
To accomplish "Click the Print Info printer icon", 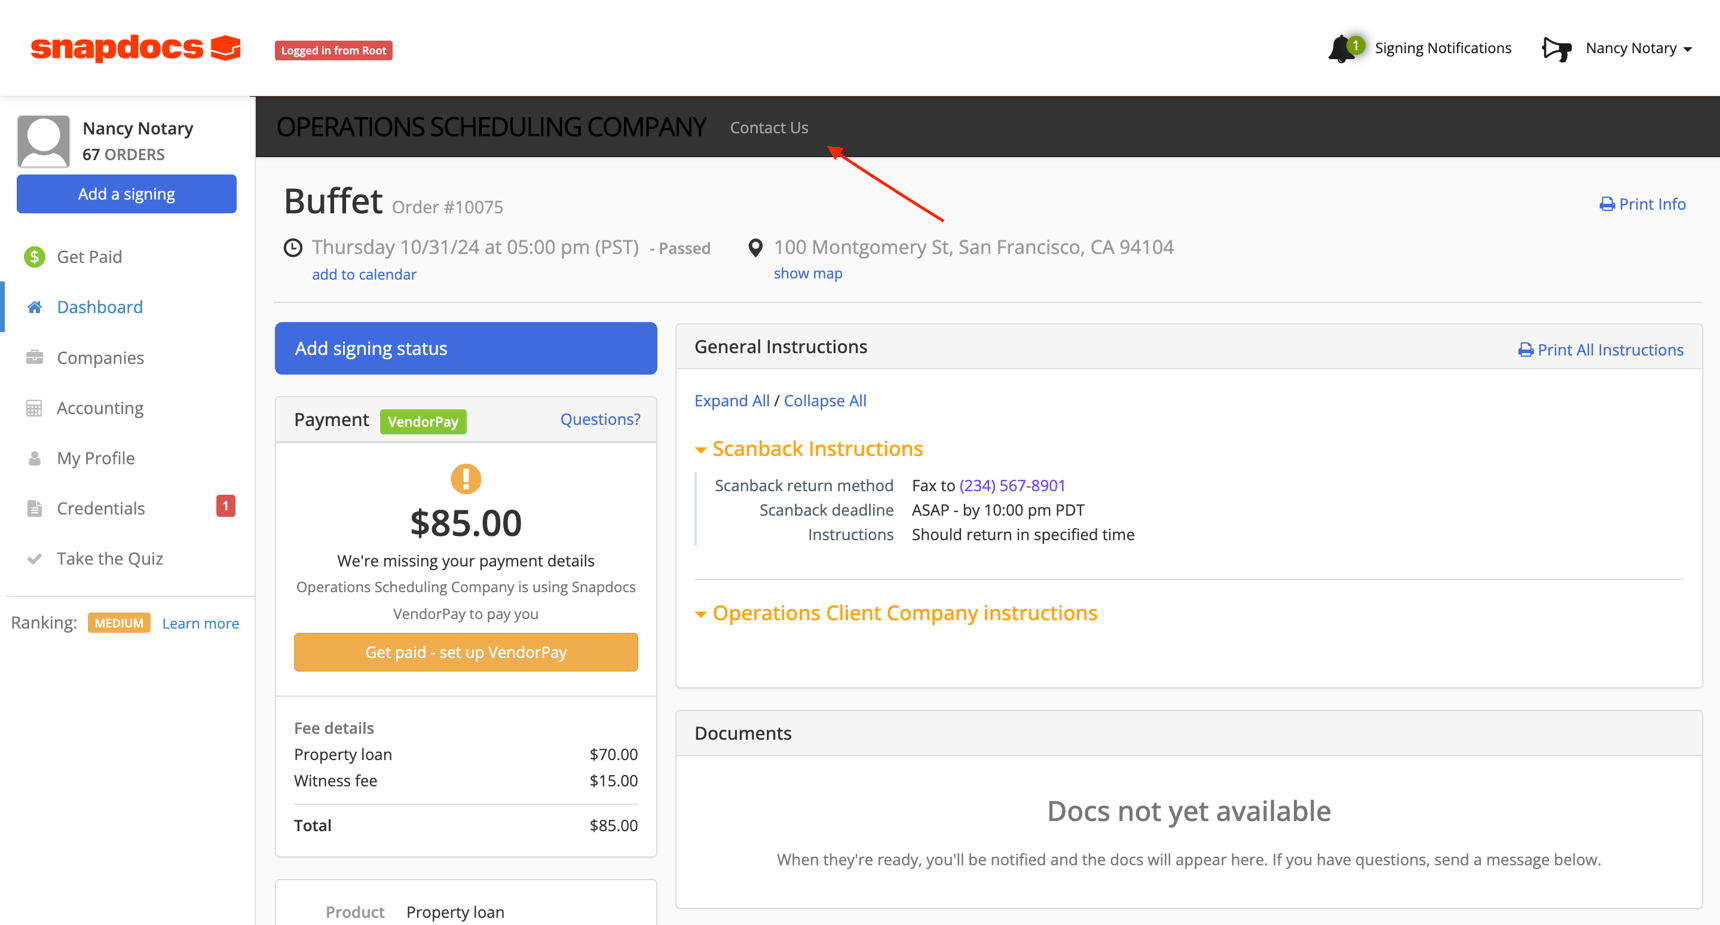I will tap(1607, 204).
